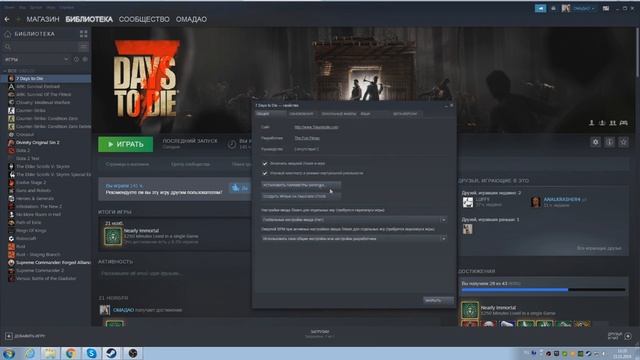Open the МАГАЗИН menu
Screen dimensions: 640x360
click(x=43, y=19)
